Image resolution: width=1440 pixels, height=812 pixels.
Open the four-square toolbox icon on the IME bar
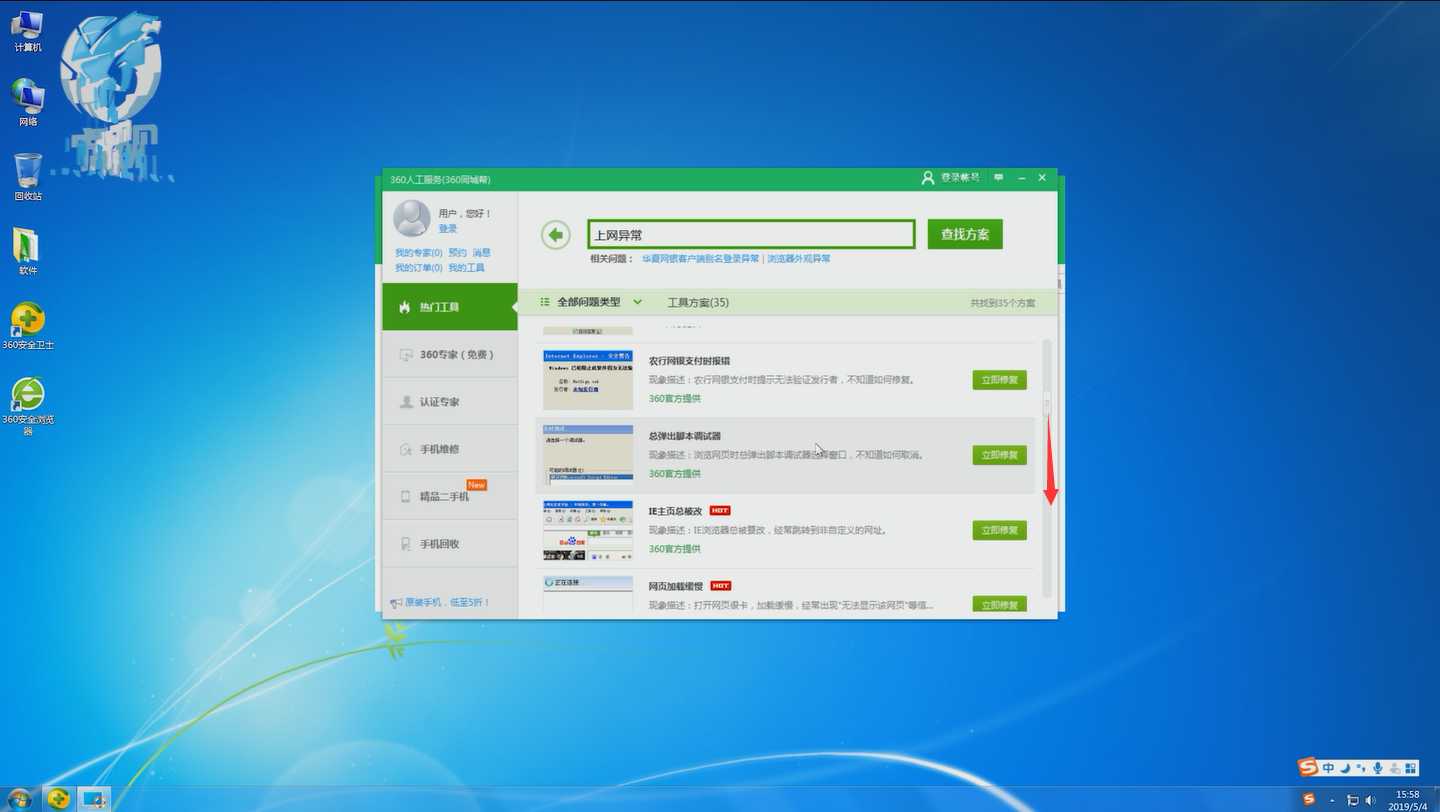1411,768
